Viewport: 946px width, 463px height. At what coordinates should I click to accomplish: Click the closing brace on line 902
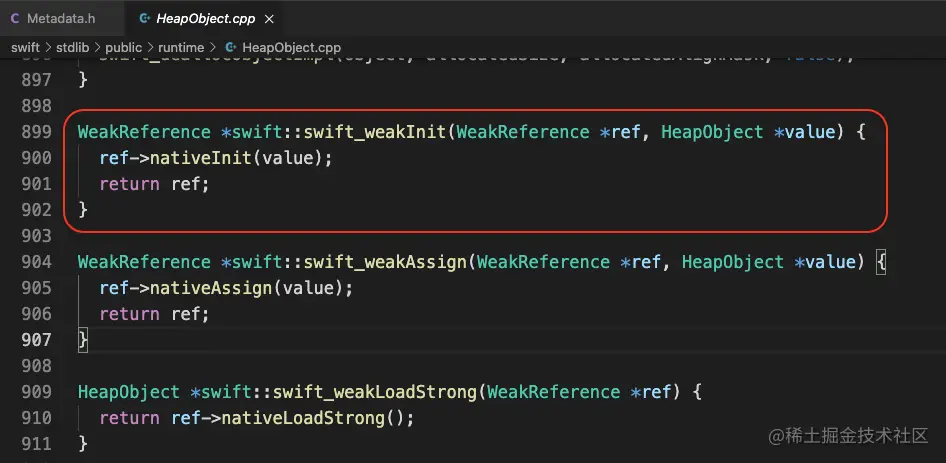83,210
